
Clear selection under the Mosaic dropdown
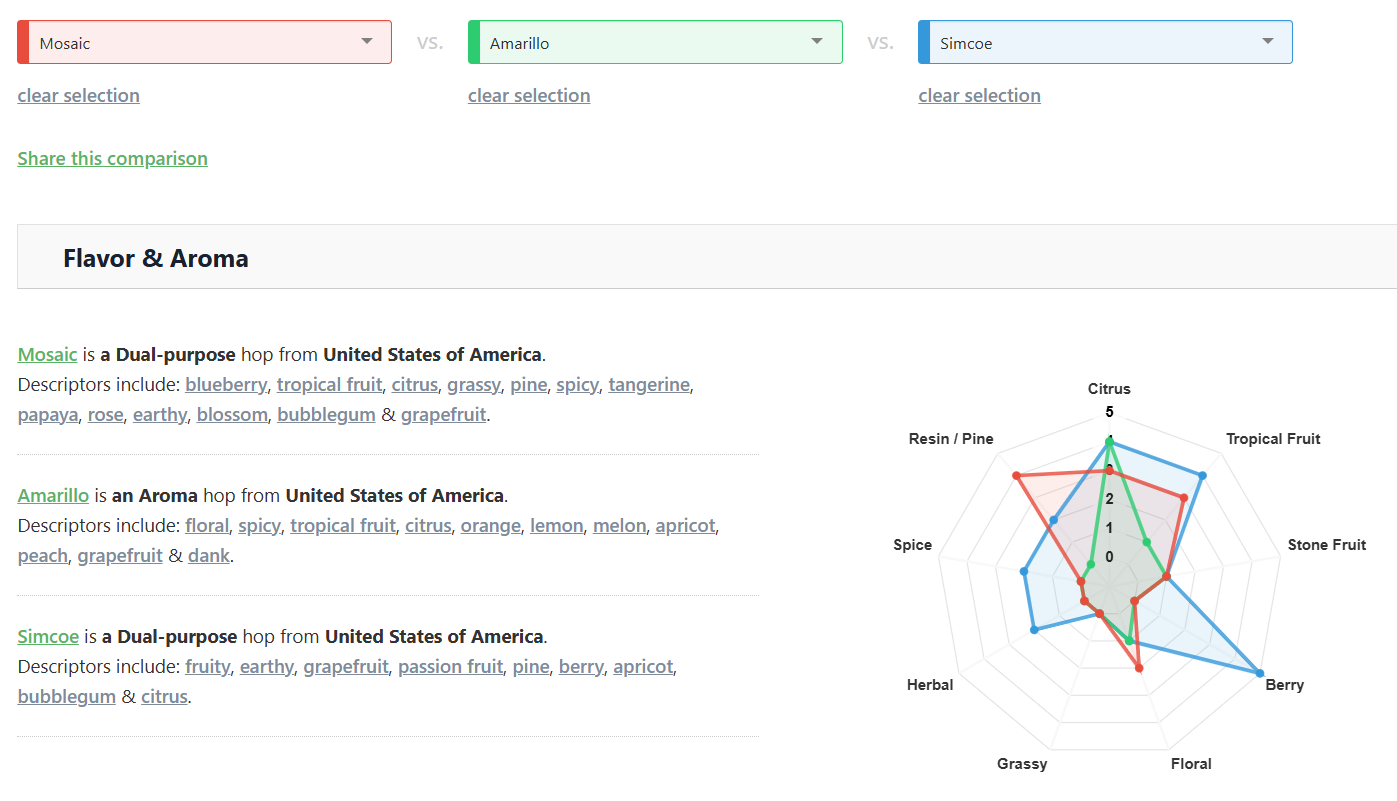point(78,96)
